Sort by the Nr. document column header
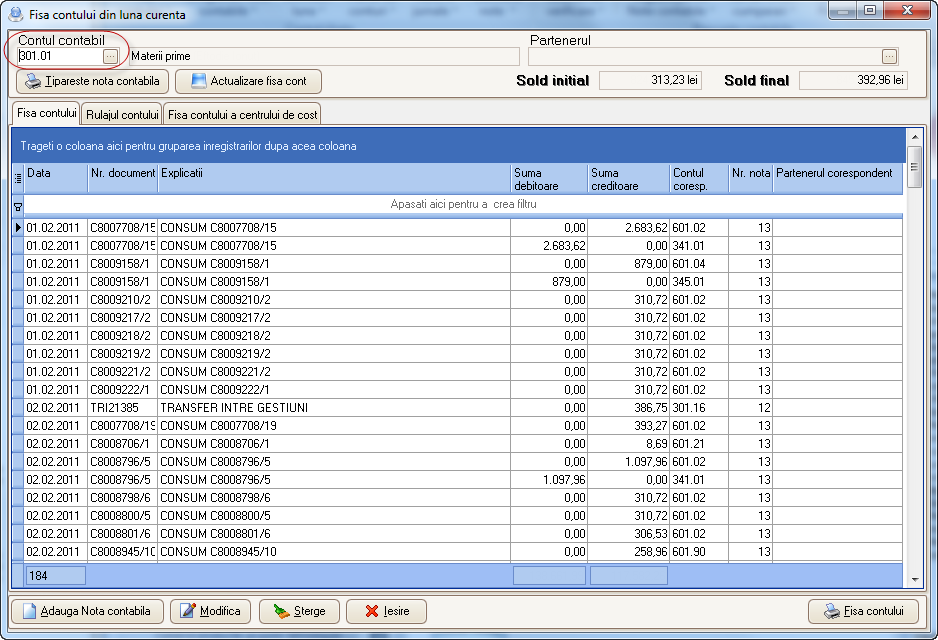This screenshot has width=938, height=640. 123,178
